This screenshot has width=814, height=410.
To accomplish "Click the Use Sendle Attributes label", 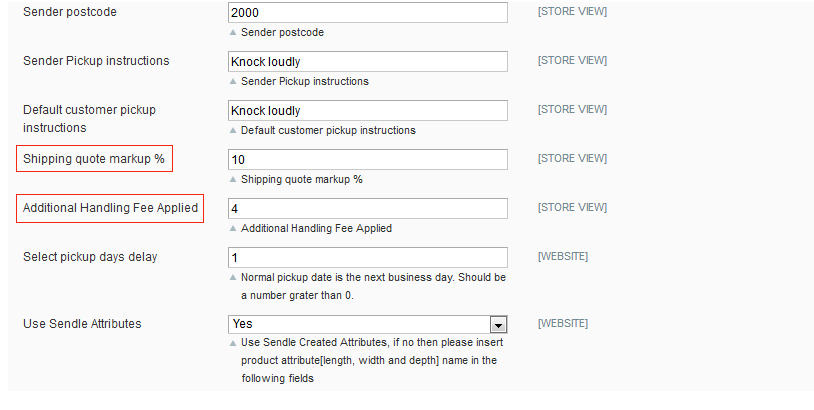I will pos(82,324).
